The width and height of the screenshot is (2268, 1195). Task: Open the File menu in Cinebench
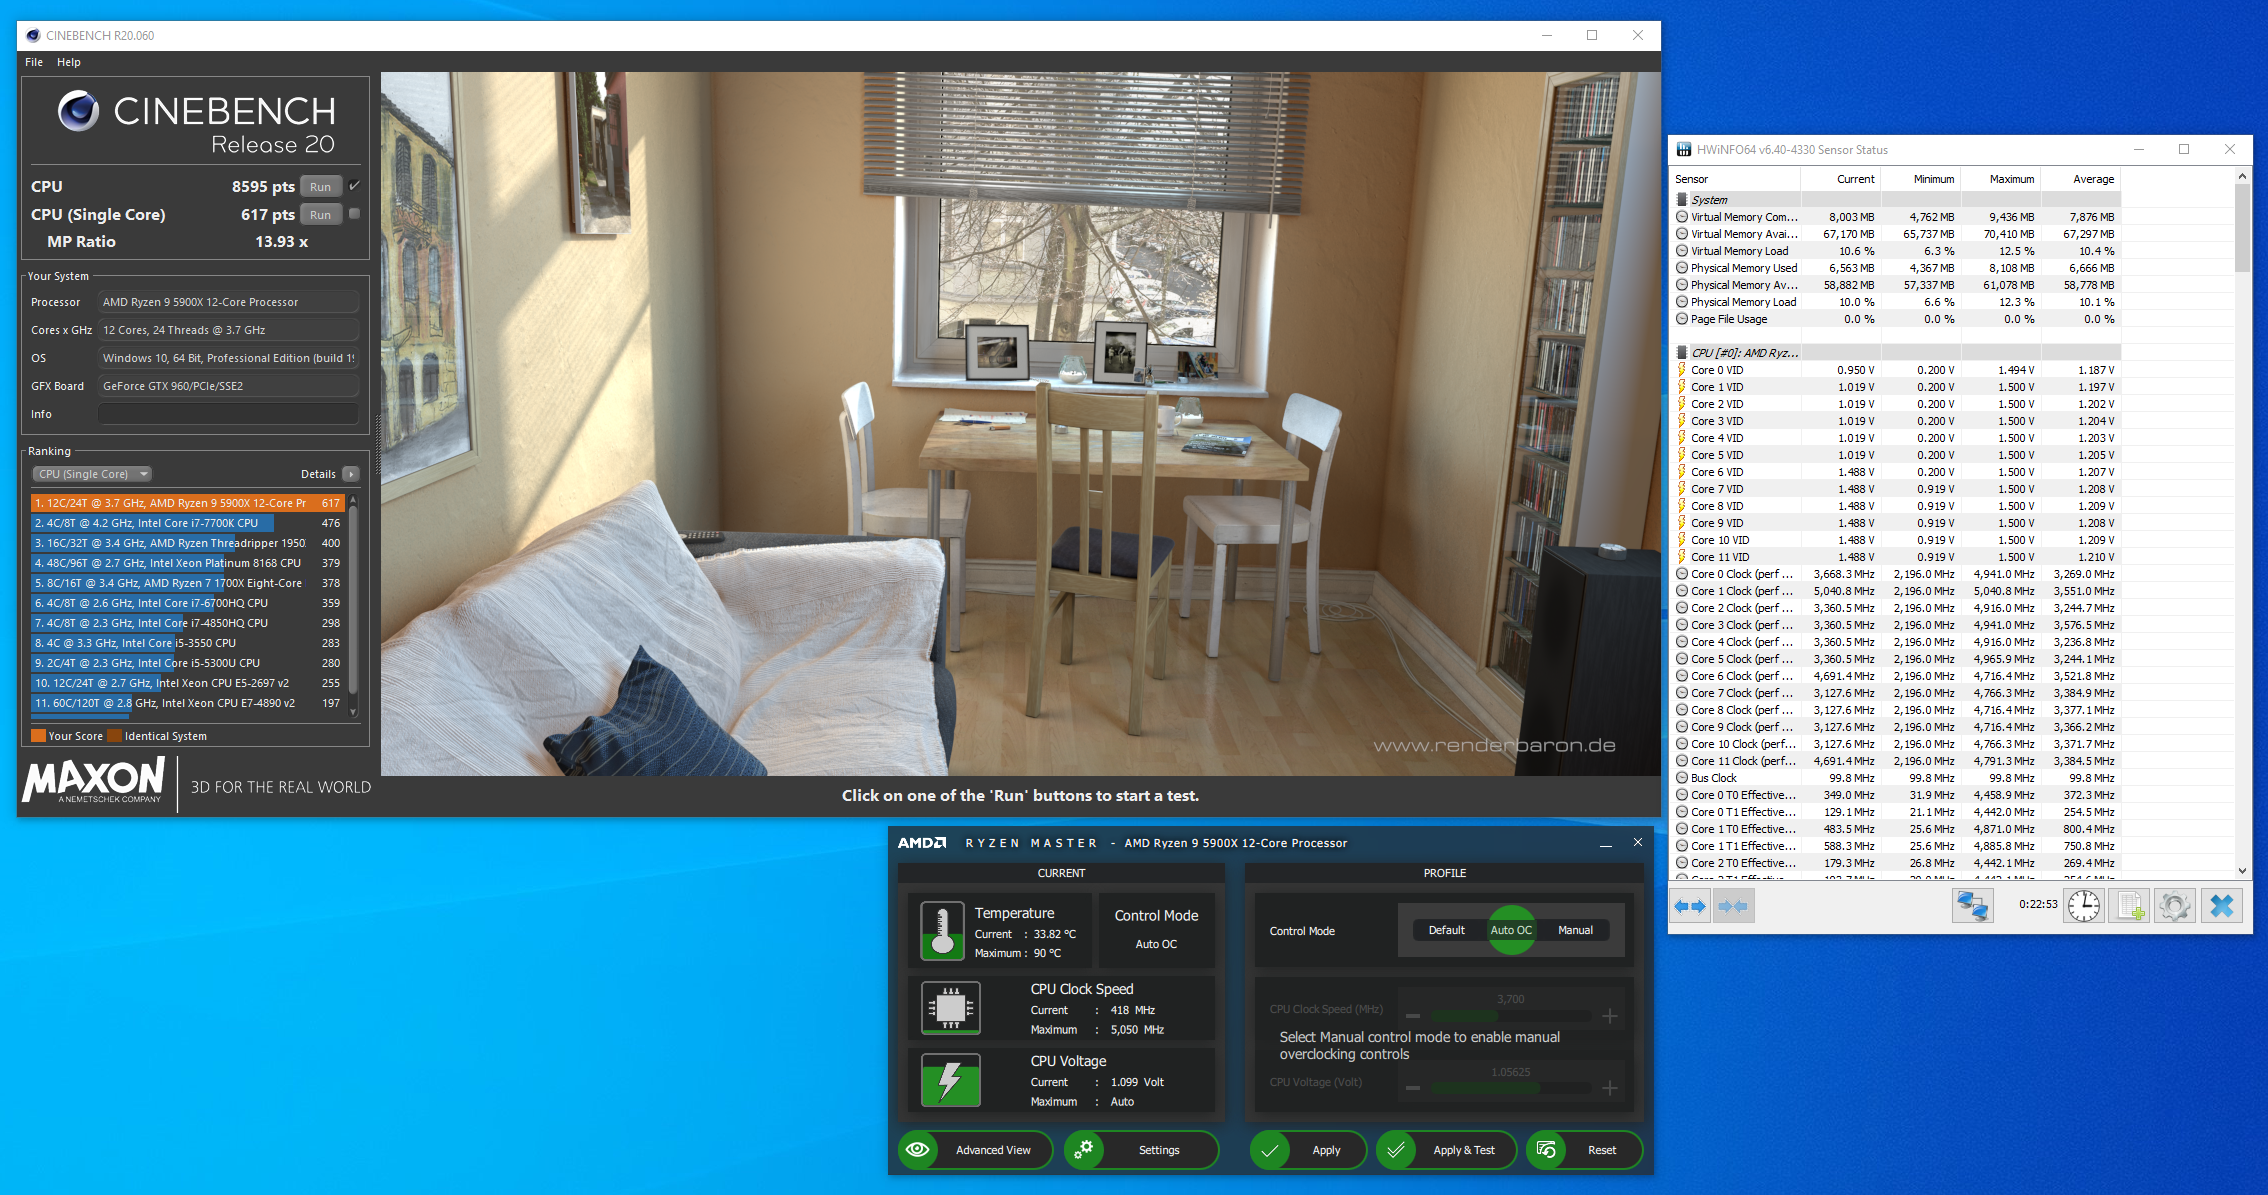34,62
